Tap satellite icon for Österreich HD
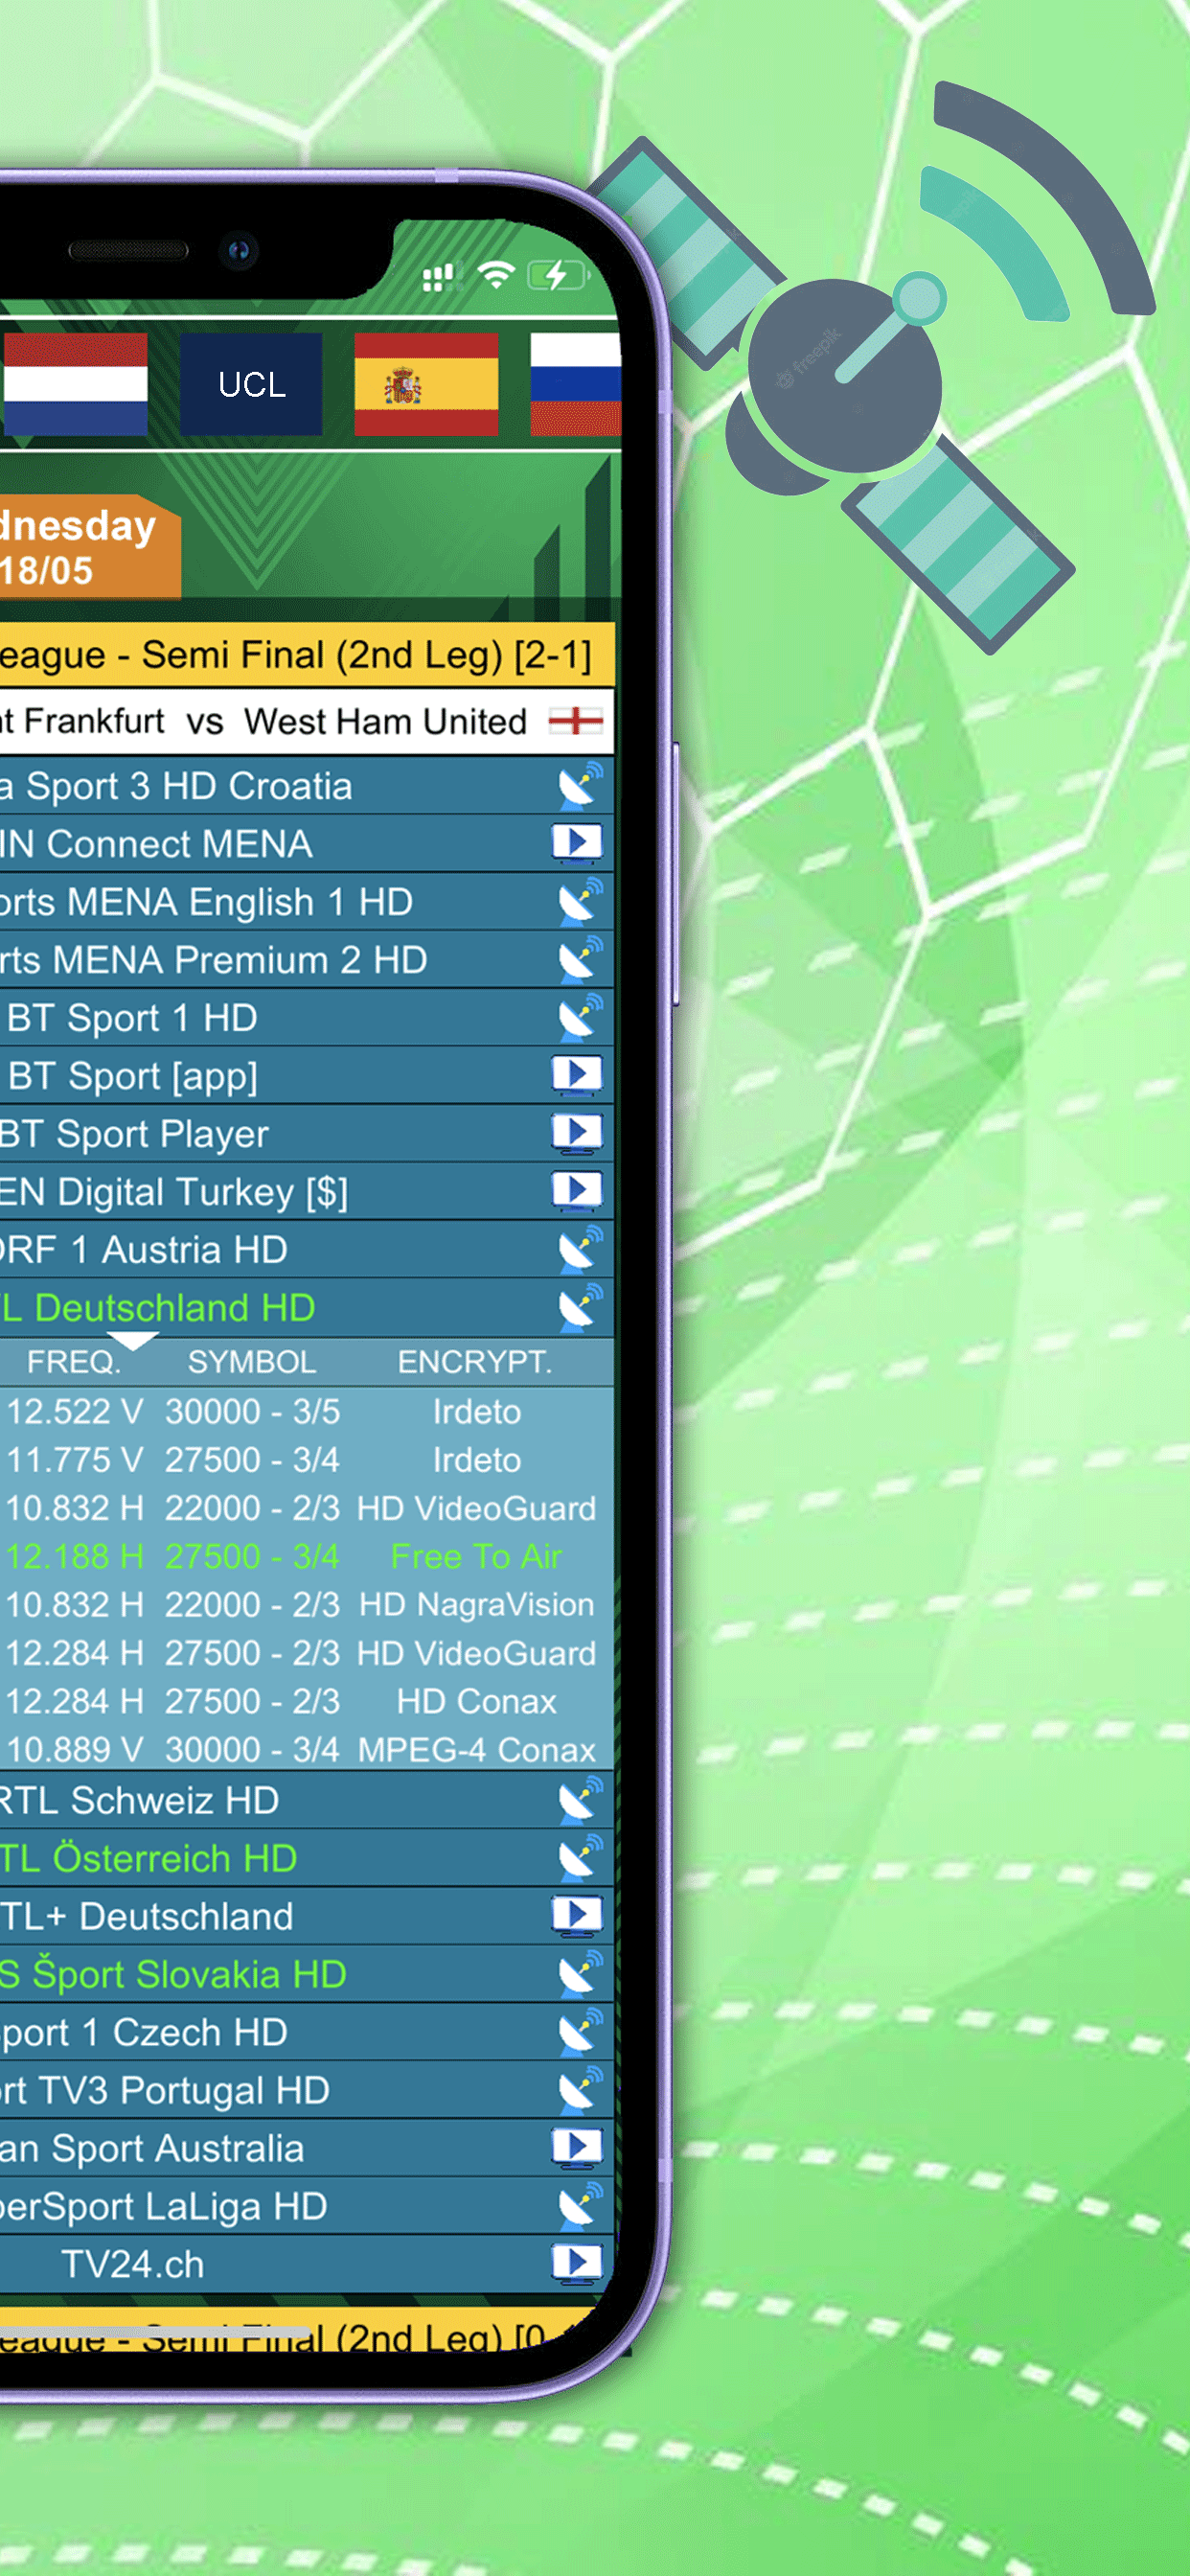 579,1858
